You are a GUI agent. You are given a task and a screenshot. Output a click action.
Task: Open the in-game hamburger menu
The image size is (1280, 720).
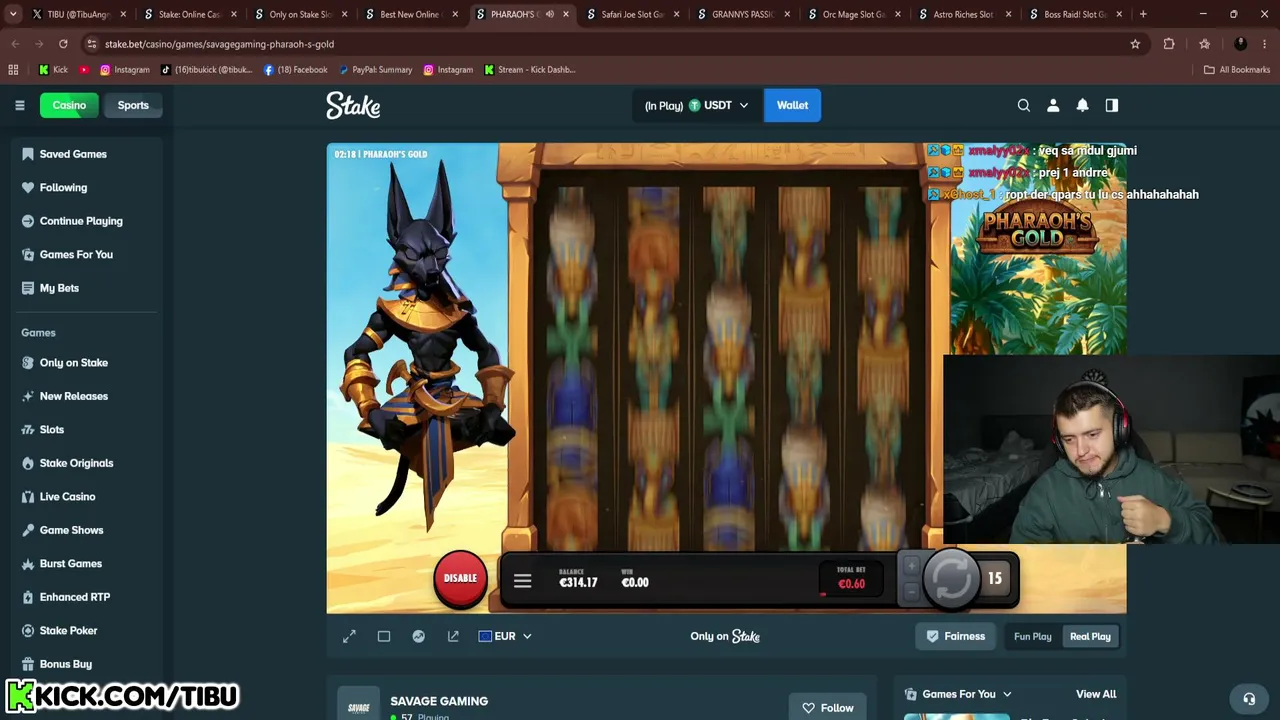[522, 581]
